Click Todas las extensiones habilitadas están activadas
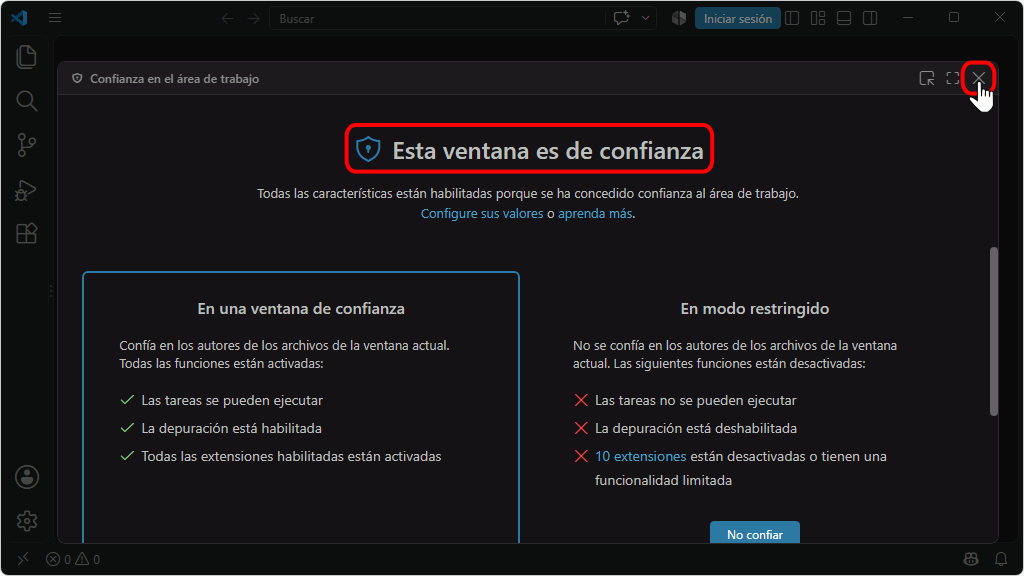Image resolution: width=1024 pixels, height=576 pixels. pos(291,456)
